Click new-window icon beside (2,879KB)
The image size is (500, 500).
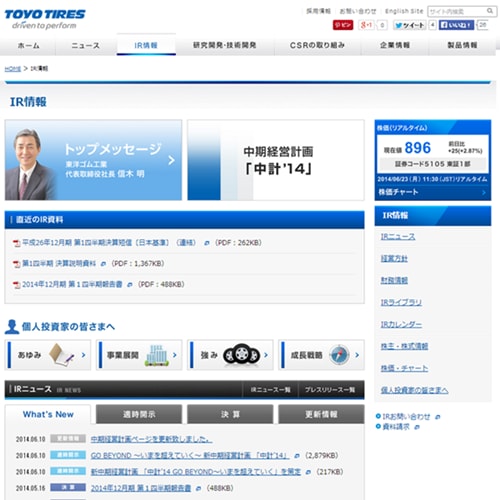tap(297, 456)
